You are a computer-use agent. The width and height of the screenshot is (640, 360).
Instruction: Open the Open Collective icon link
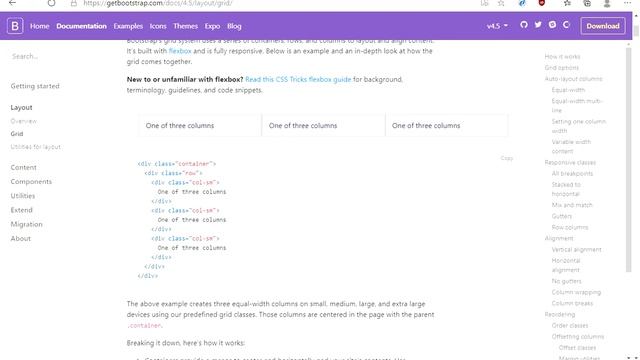click(567, 25)
